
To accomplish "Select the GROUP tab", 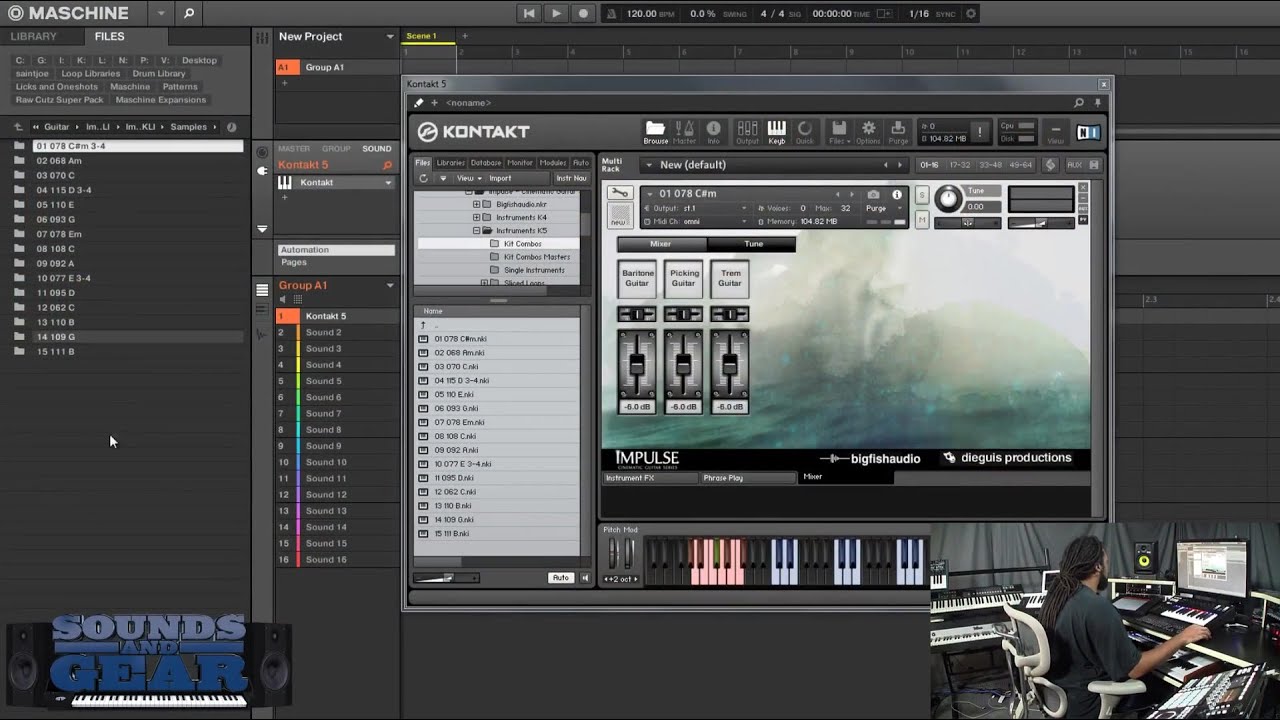I will (x=336, y=149).
